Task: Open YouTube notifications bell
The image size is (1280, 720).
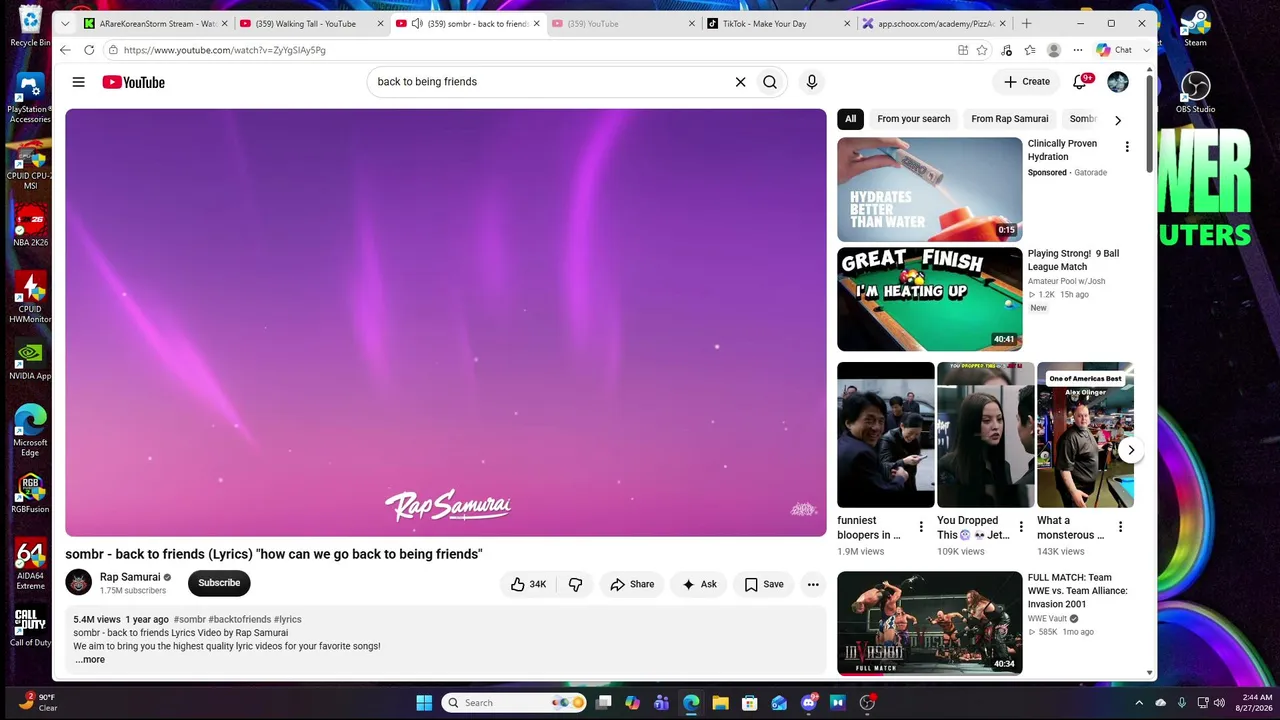Action: coord(1080,82)
